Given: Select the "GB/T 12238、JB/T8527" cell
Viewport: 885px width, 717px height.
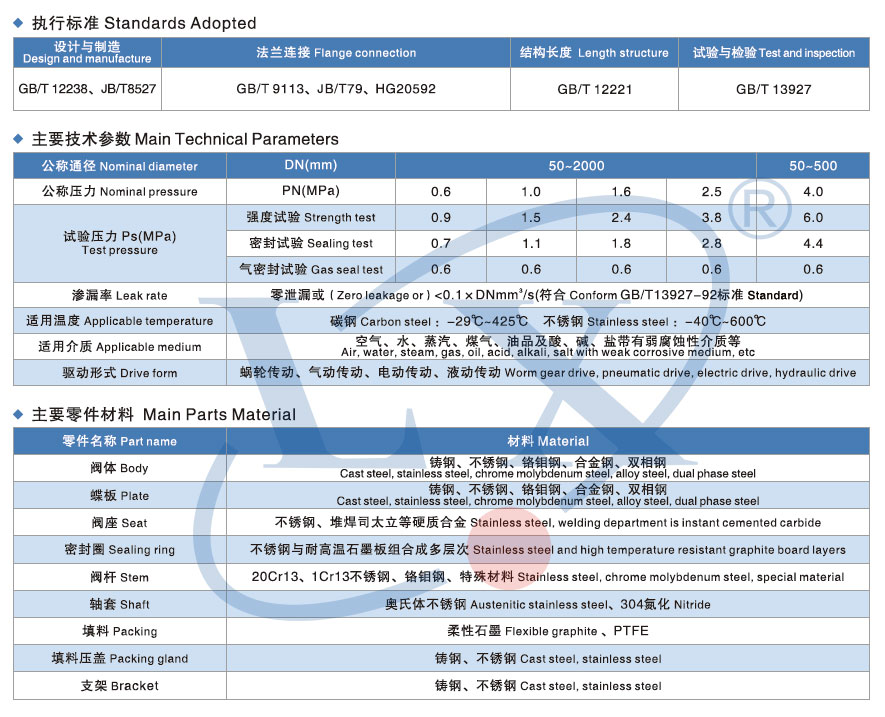Looking at the screenshot, I should coord(87,89).
